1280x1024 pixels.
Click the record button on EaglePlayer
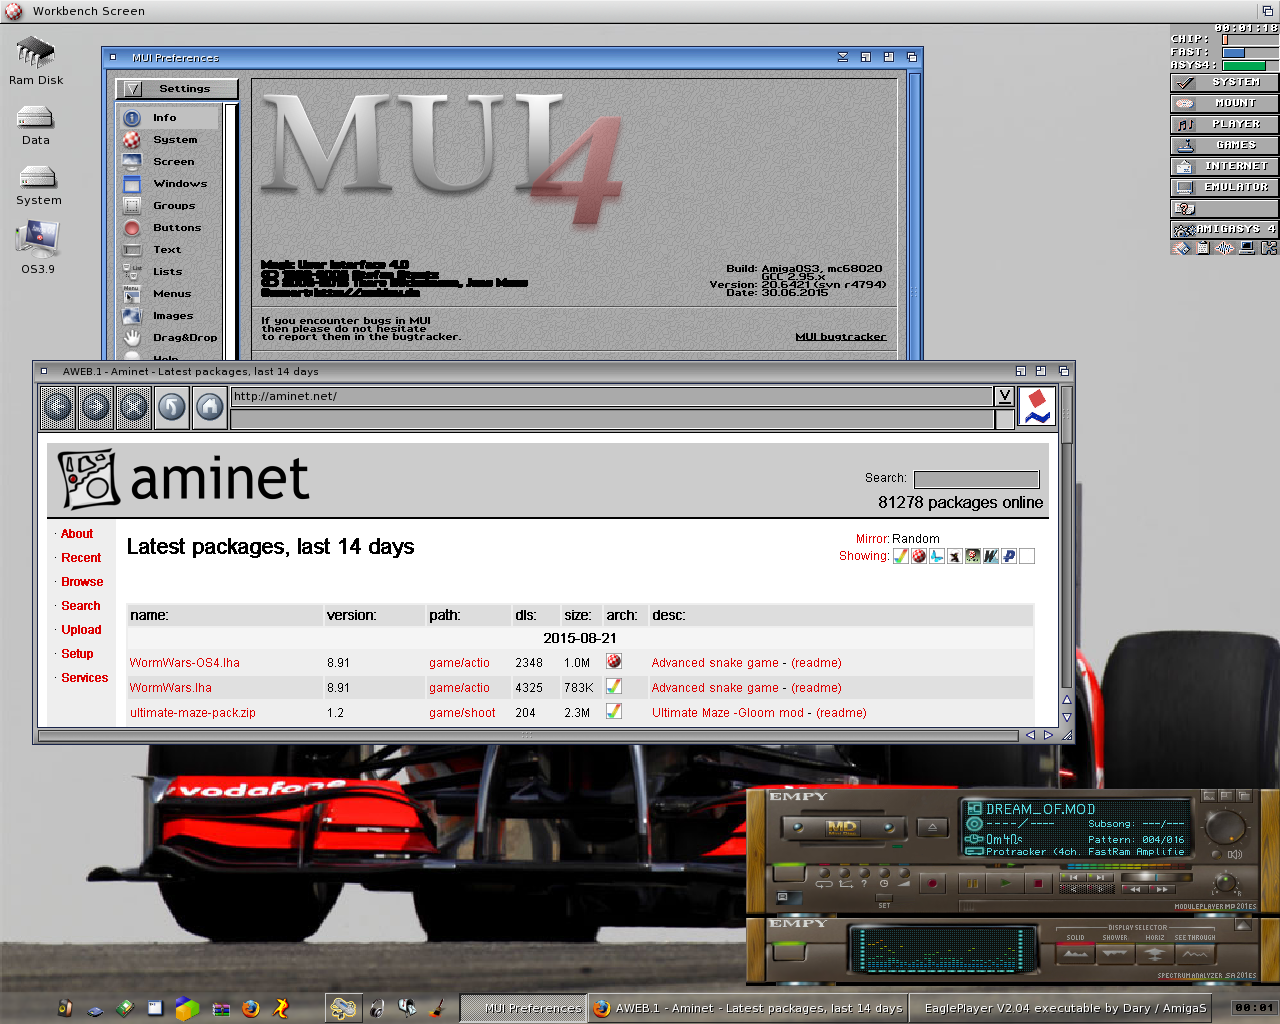(x=932, y=884)
